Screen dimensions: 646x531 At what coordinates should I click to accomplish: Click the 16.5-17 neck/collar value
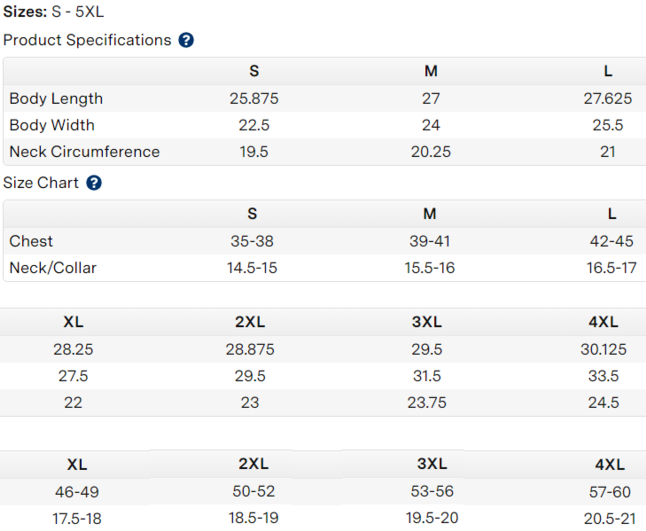(x=611, y=268)
